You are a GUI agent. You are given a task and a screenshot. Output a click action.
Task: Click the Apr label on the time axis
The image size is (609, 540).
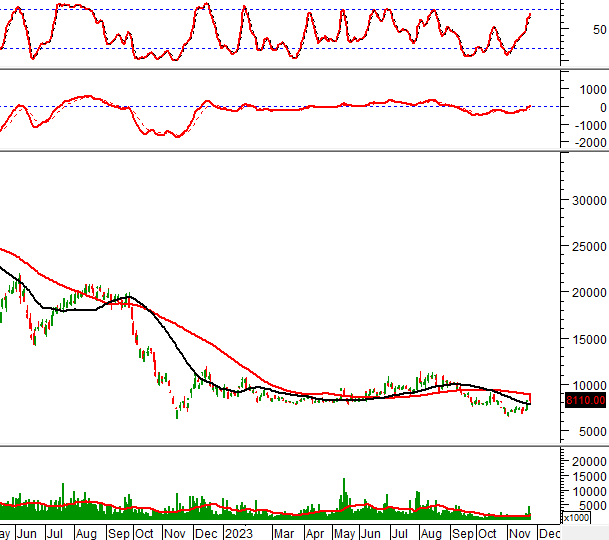click(x=313, y=534)
